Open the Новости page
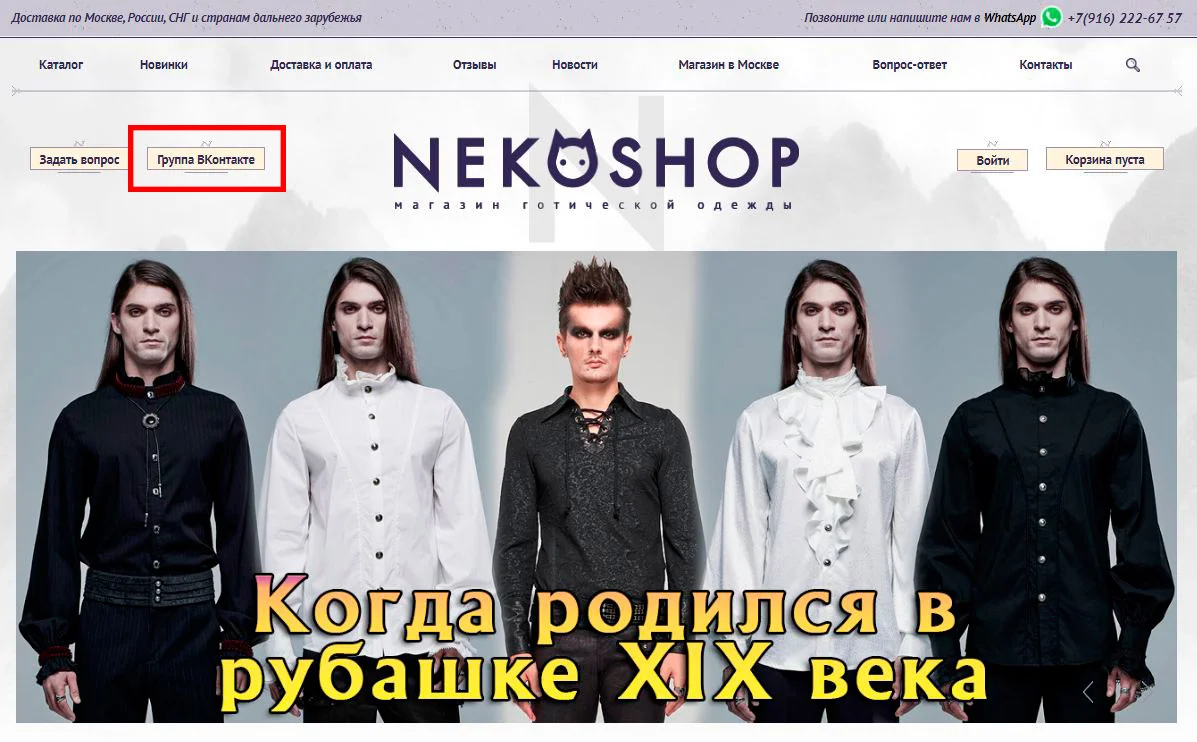The height and width of the screenshot is (742, 1197). click(x=575, y=65)
